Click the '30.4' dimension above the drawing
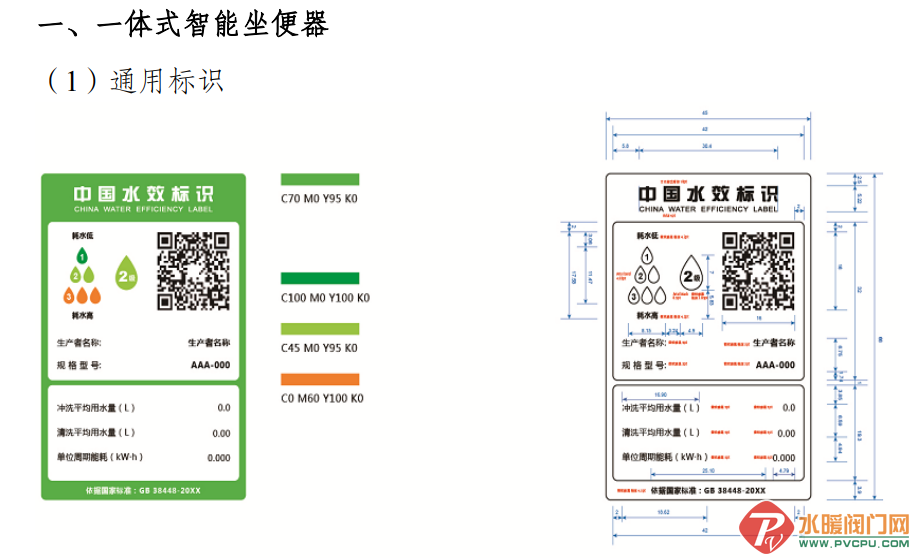Viewport: 914px width, 558px height. coord(707,146)
